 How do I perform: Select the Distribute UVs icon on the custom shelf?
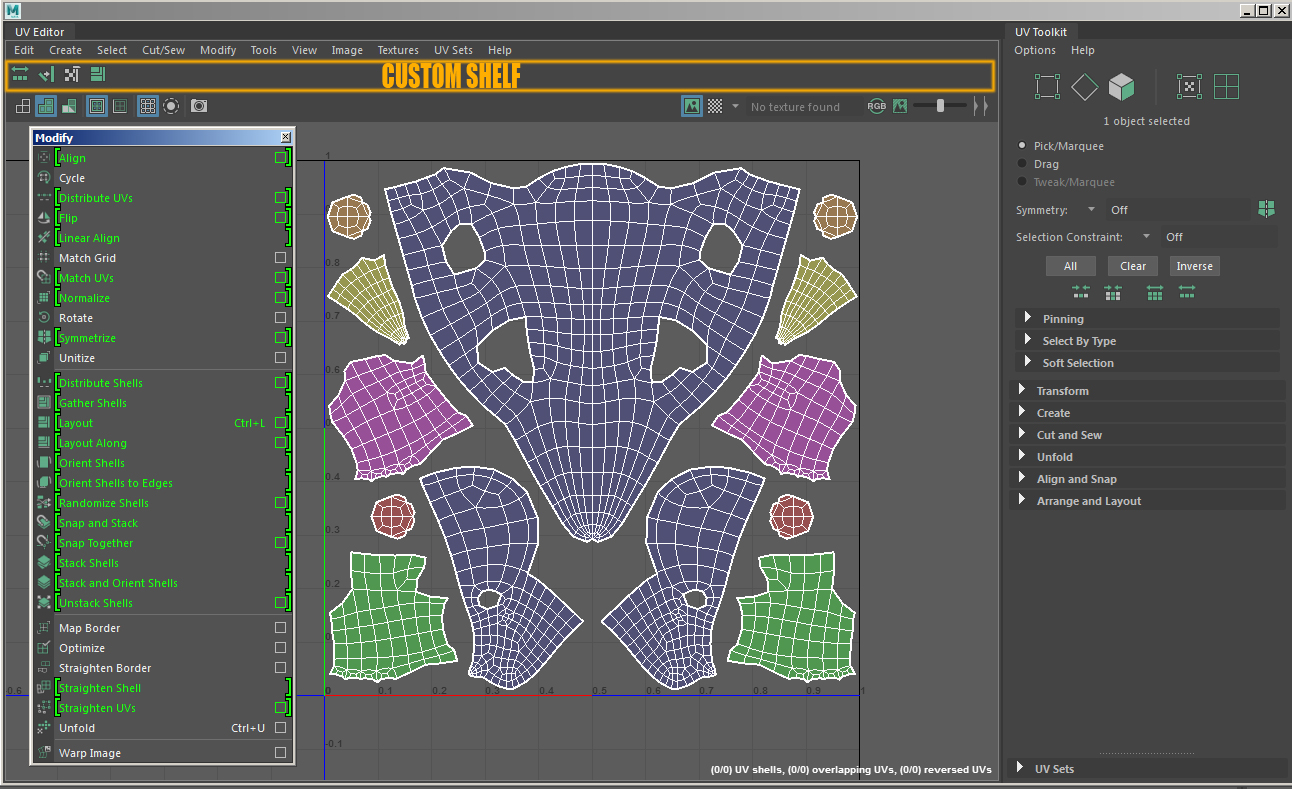20,74
